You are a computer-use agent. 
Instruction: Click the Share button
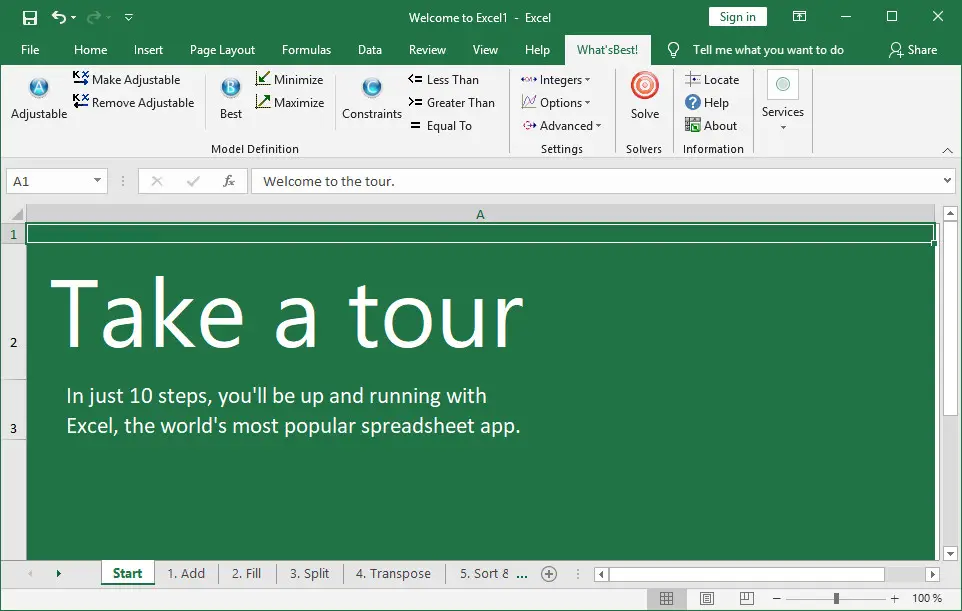point(913,50)
